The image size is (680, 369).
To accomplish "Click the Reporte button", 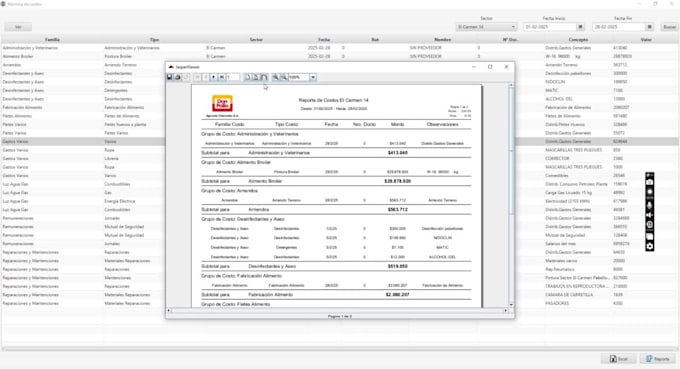I will tap(658, 359).
